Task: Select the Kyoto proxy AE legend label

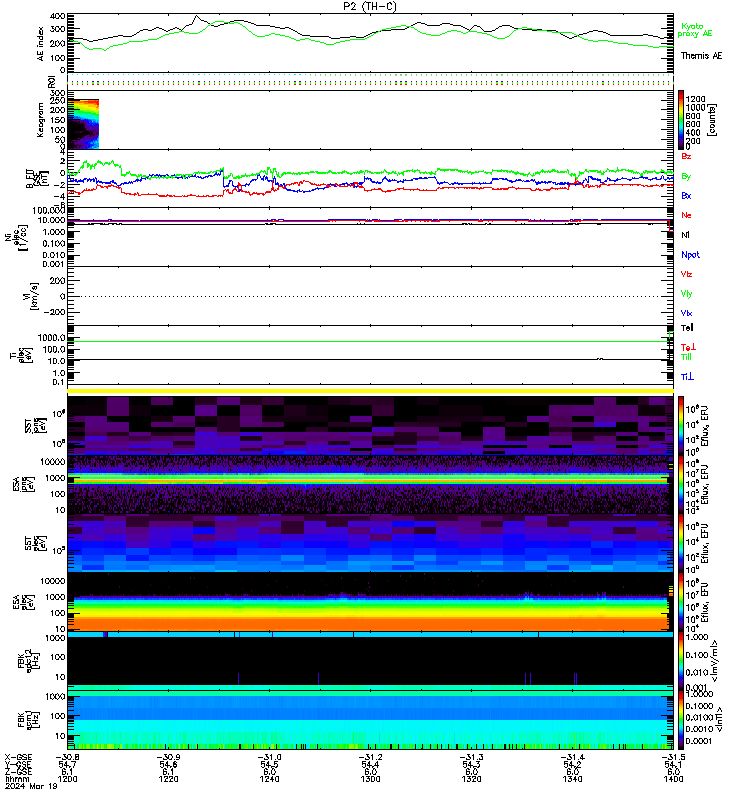Action: pyautogui.click(x=694, y=30)
